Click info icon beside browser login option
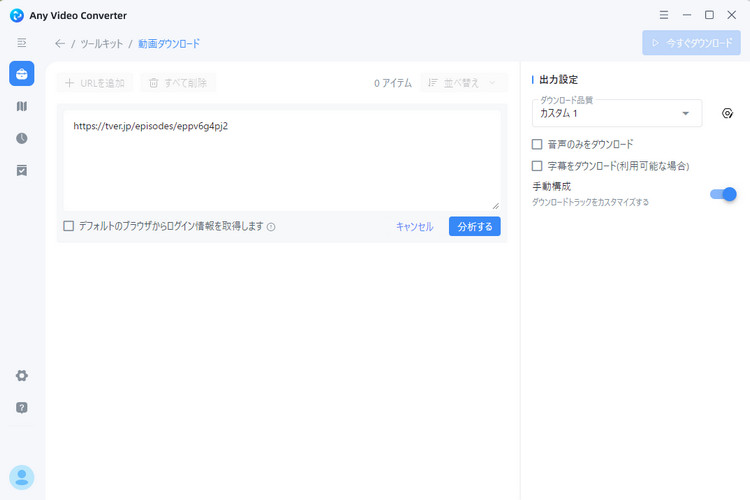750x500 pixels. tap(271, 227)
